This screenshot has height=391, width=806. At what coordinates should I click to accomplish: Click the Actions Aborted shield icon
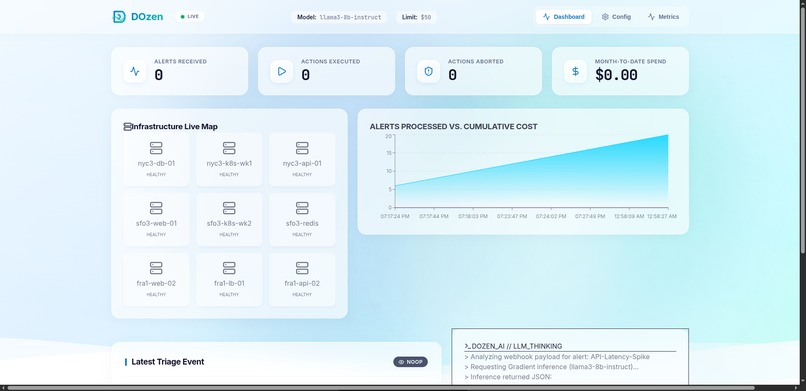pos(429,71)
